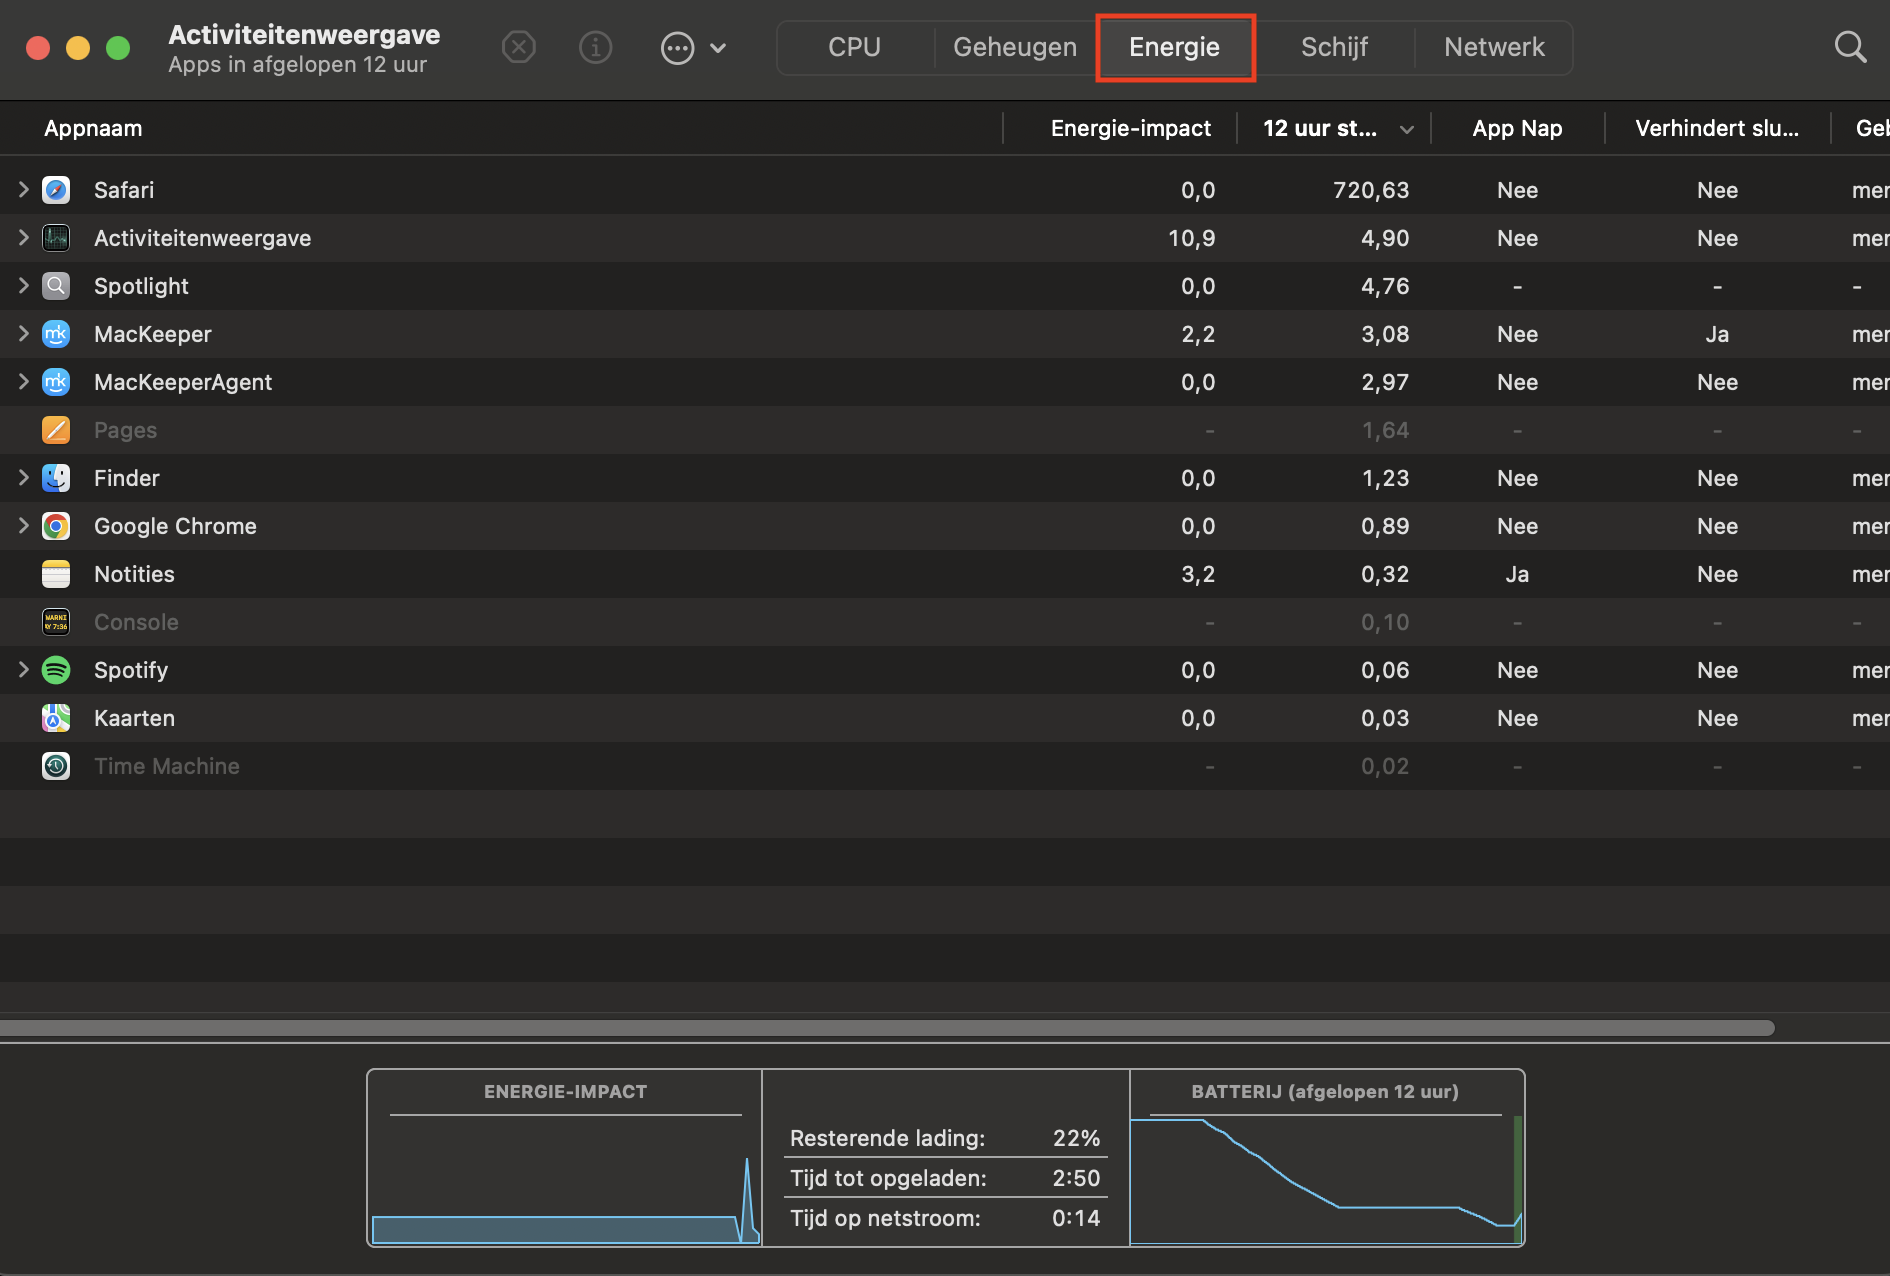1890x1276 pixels.
Task: Sort by App Nap column header
Action: point(1517,128)
